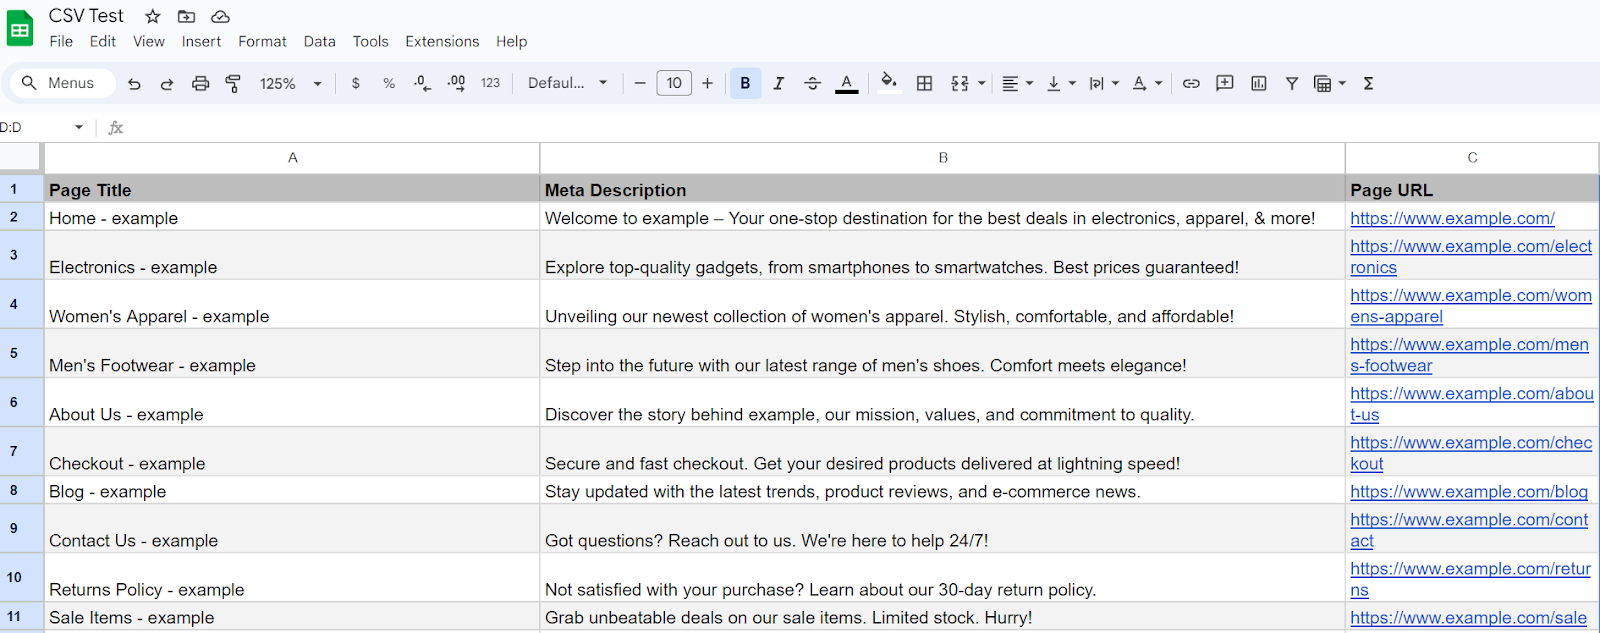Open the Format menu
The width and height of the screenshot is (1600, 633).
click(x=262, y=41)
